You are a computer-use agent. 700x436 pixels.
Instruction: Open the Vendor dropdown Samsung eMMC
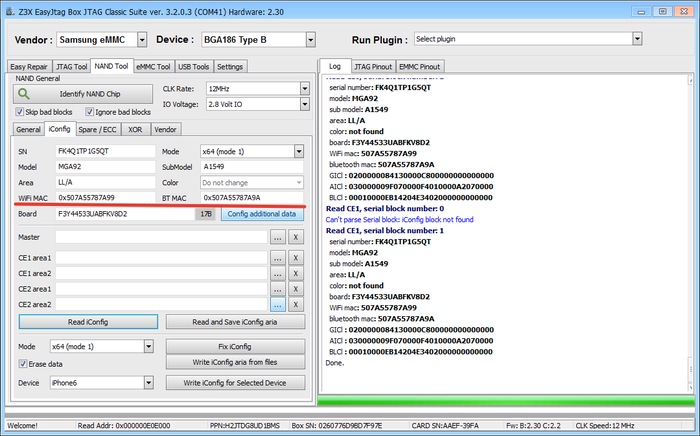point(142,40)
